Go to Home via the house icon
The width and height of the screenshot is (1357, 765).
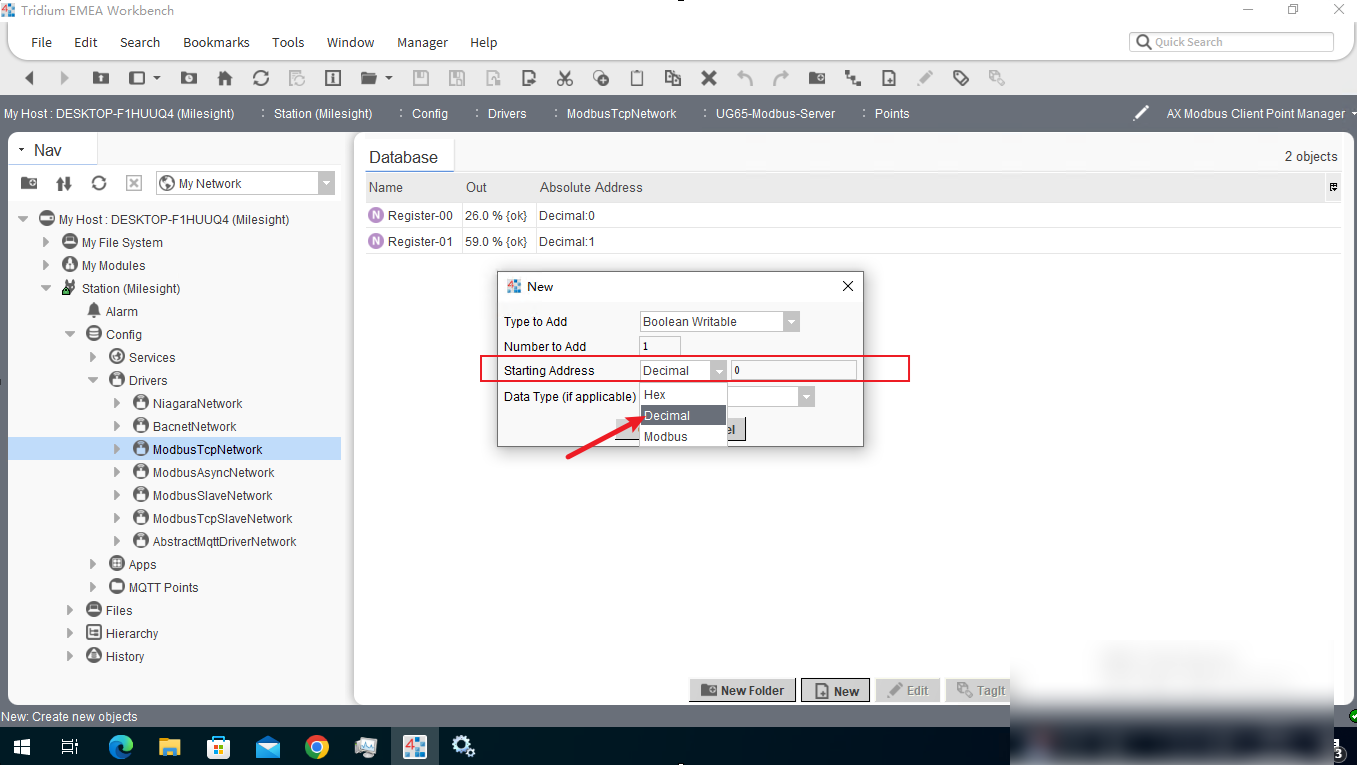tap(225, 78)
